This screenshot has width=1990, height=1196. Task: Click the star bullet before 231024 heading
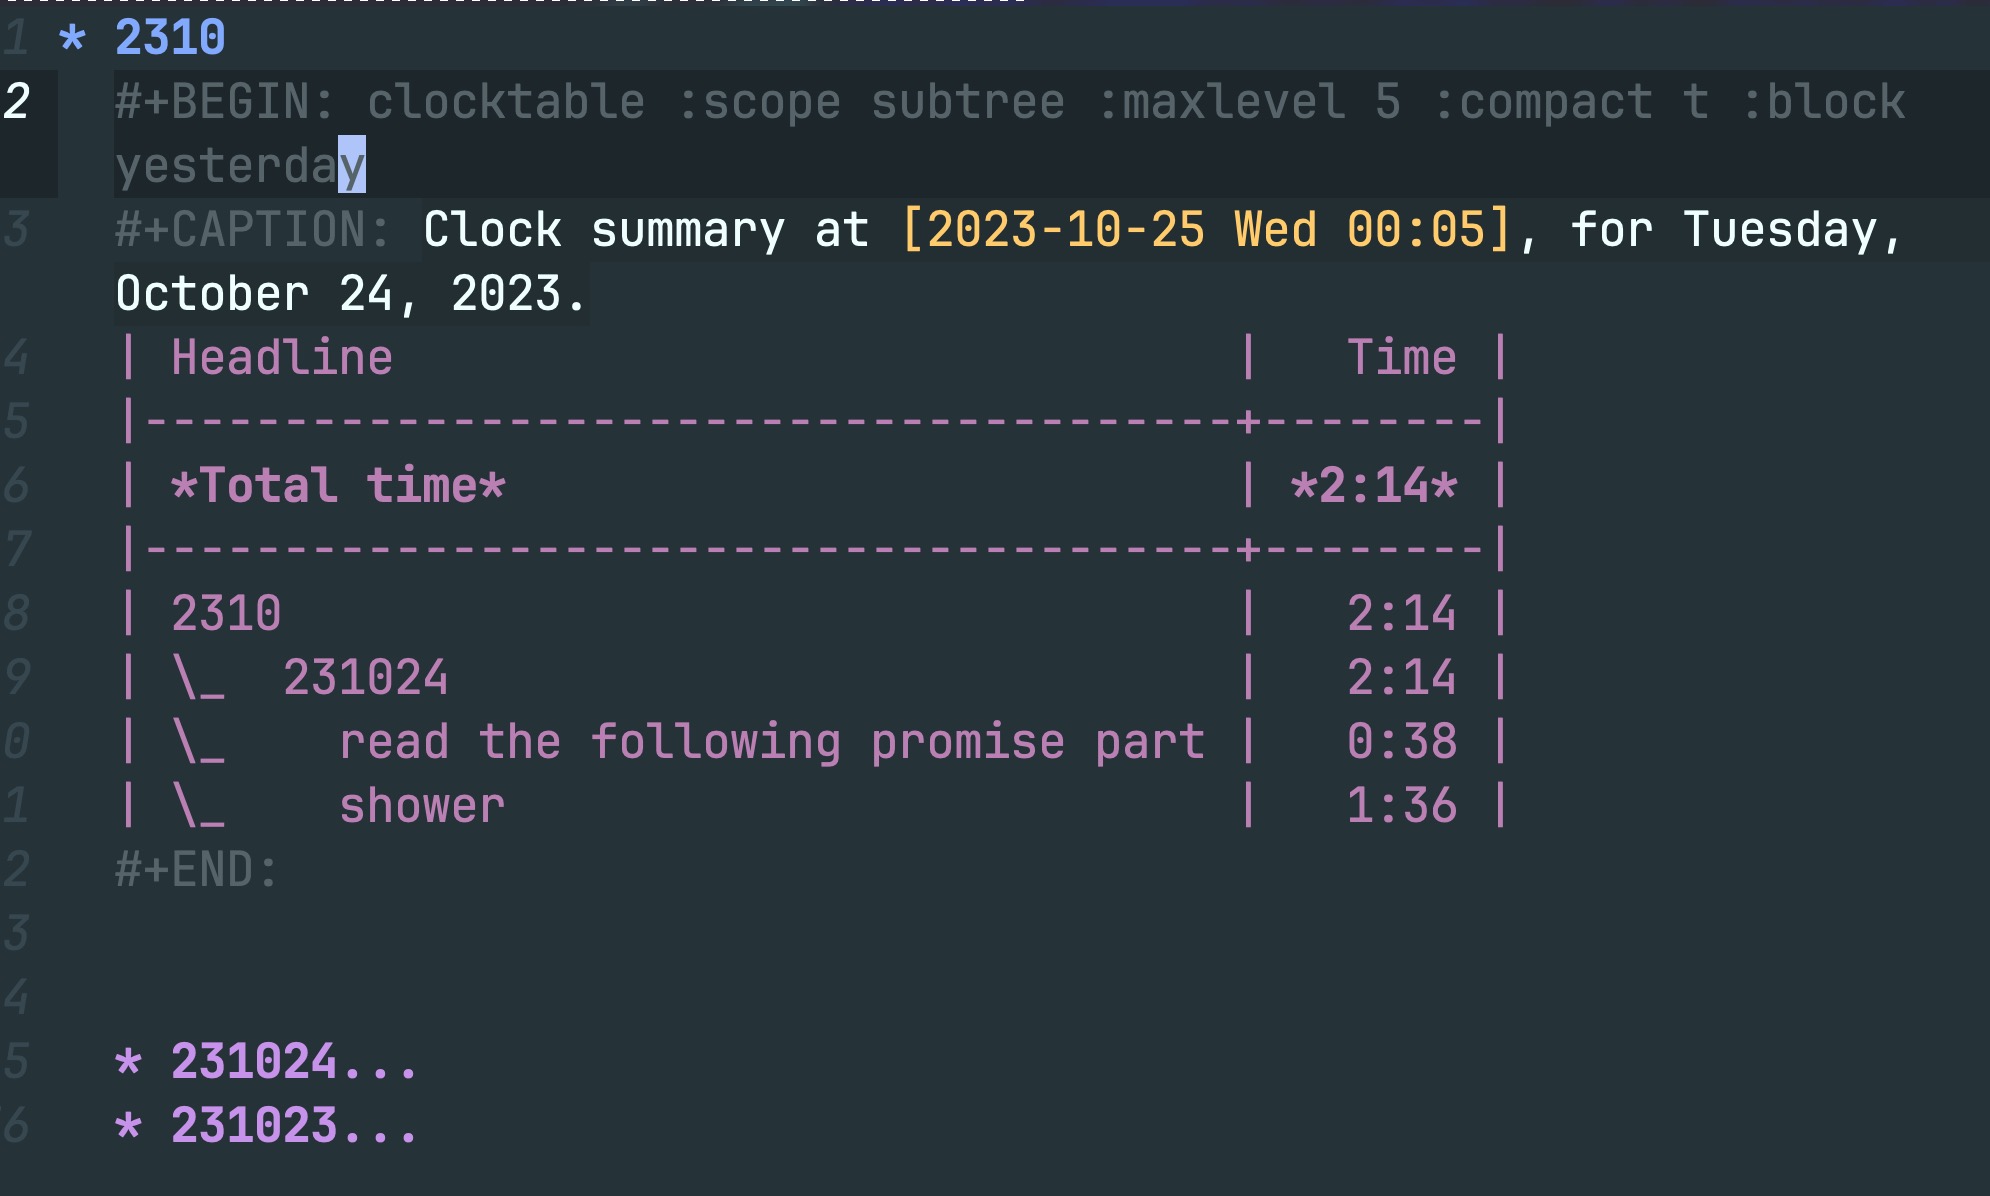[x=128, y=1063]
